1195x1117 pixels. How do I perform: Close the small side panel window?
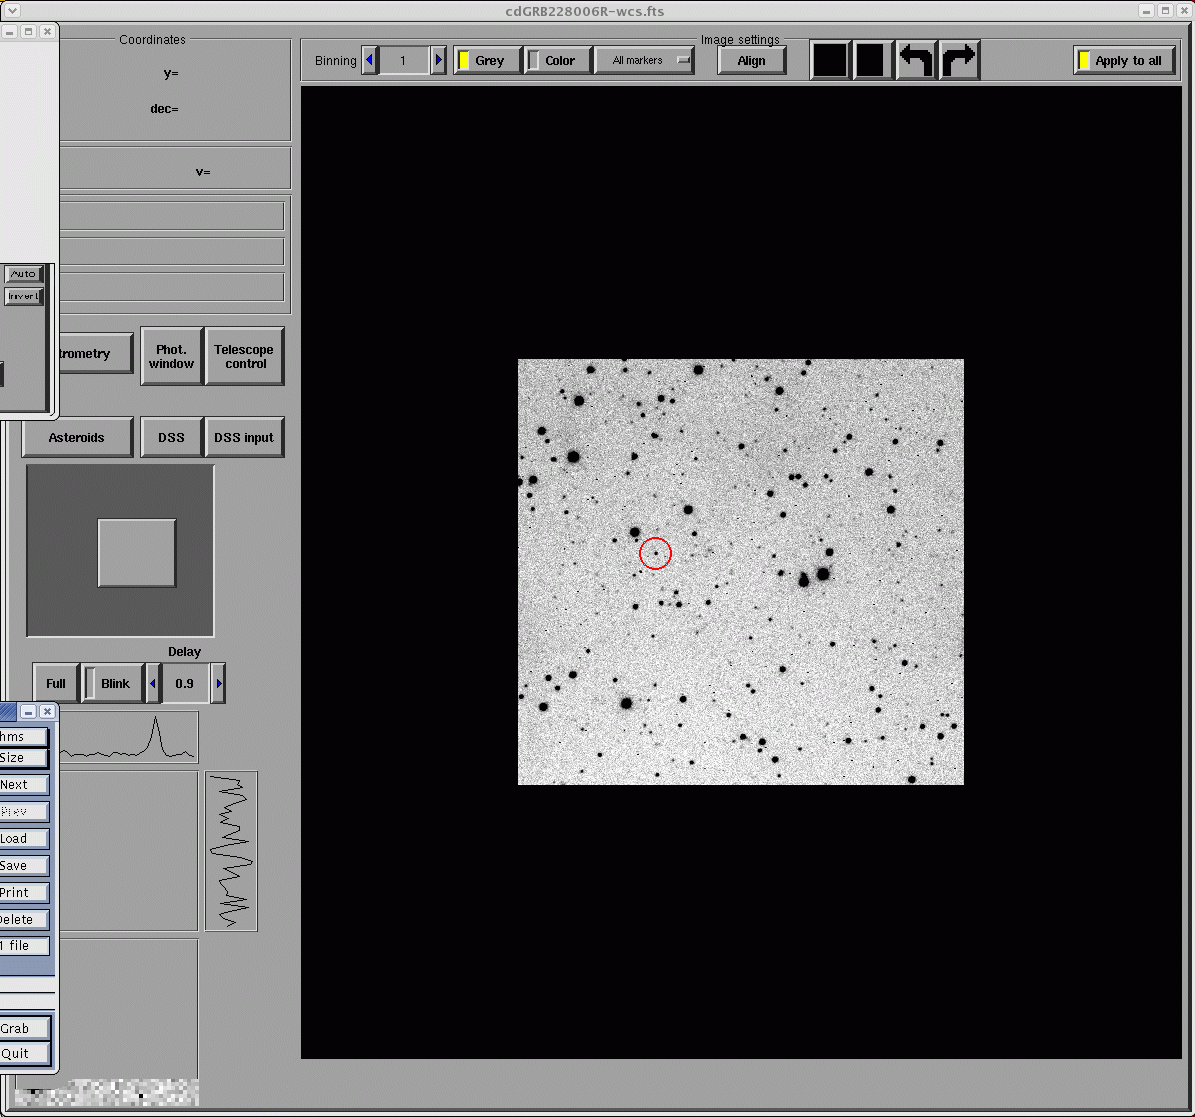tap(47, 712)
